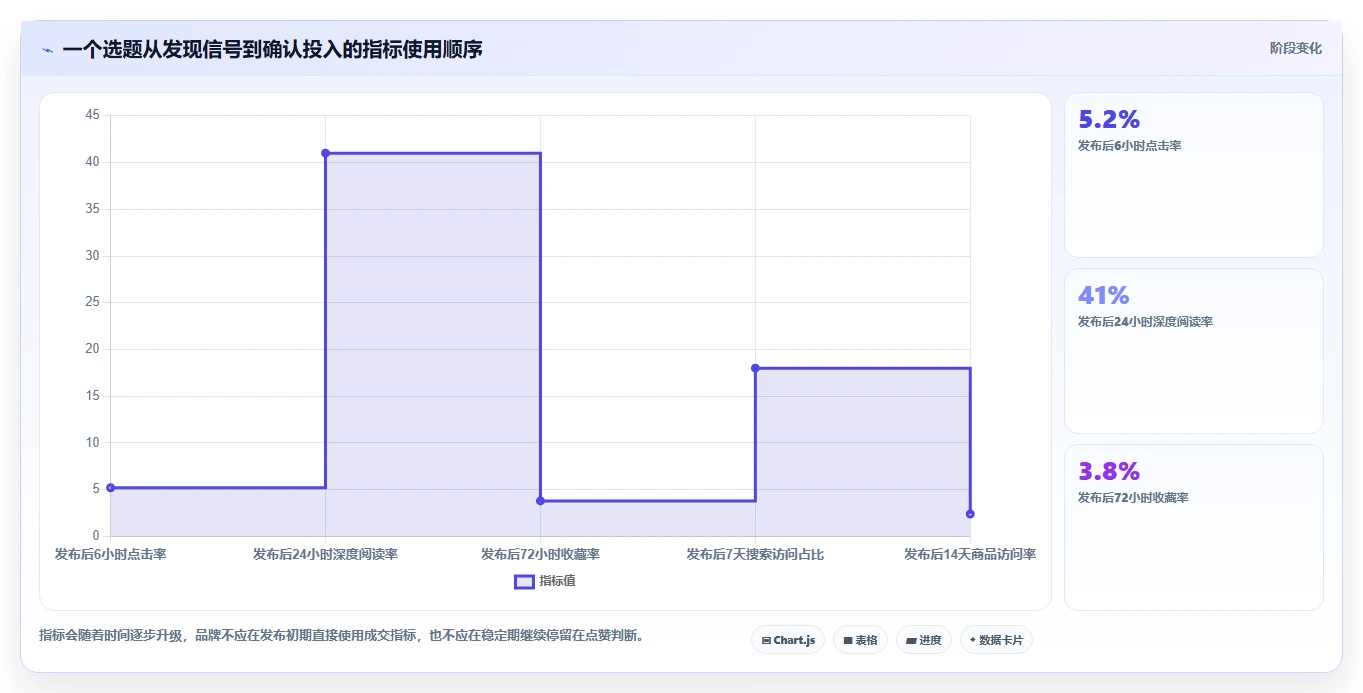The height and width of the screenshot is (693, 1363).
Task: Click the 进度 tag icon
Action: coord(912,641)
